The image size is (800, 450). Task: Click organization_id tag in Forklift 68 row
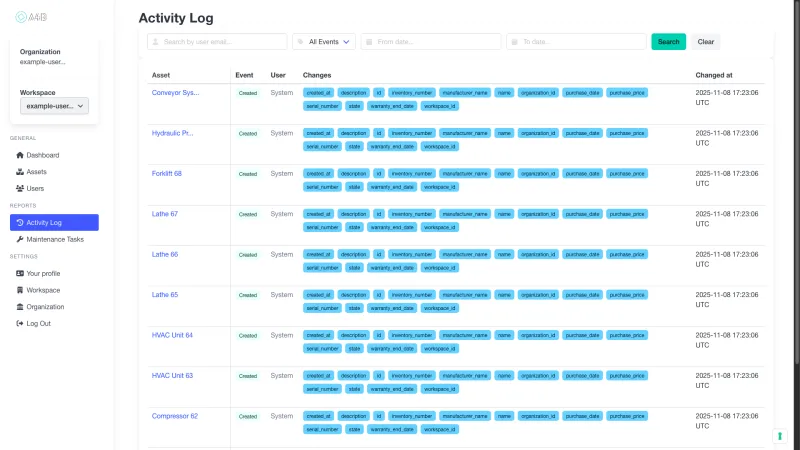(538, 173)
